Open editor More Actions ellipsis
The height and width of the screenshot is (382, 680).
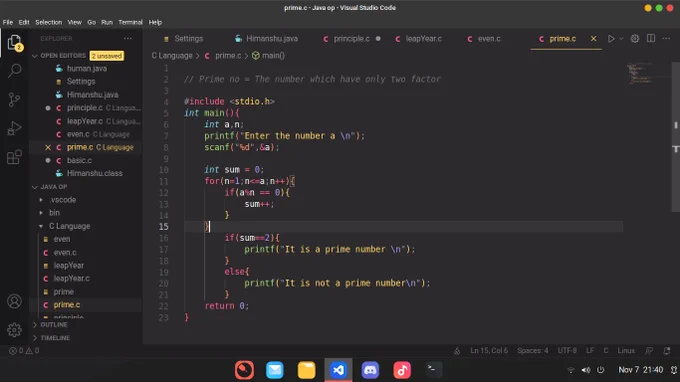666,39
